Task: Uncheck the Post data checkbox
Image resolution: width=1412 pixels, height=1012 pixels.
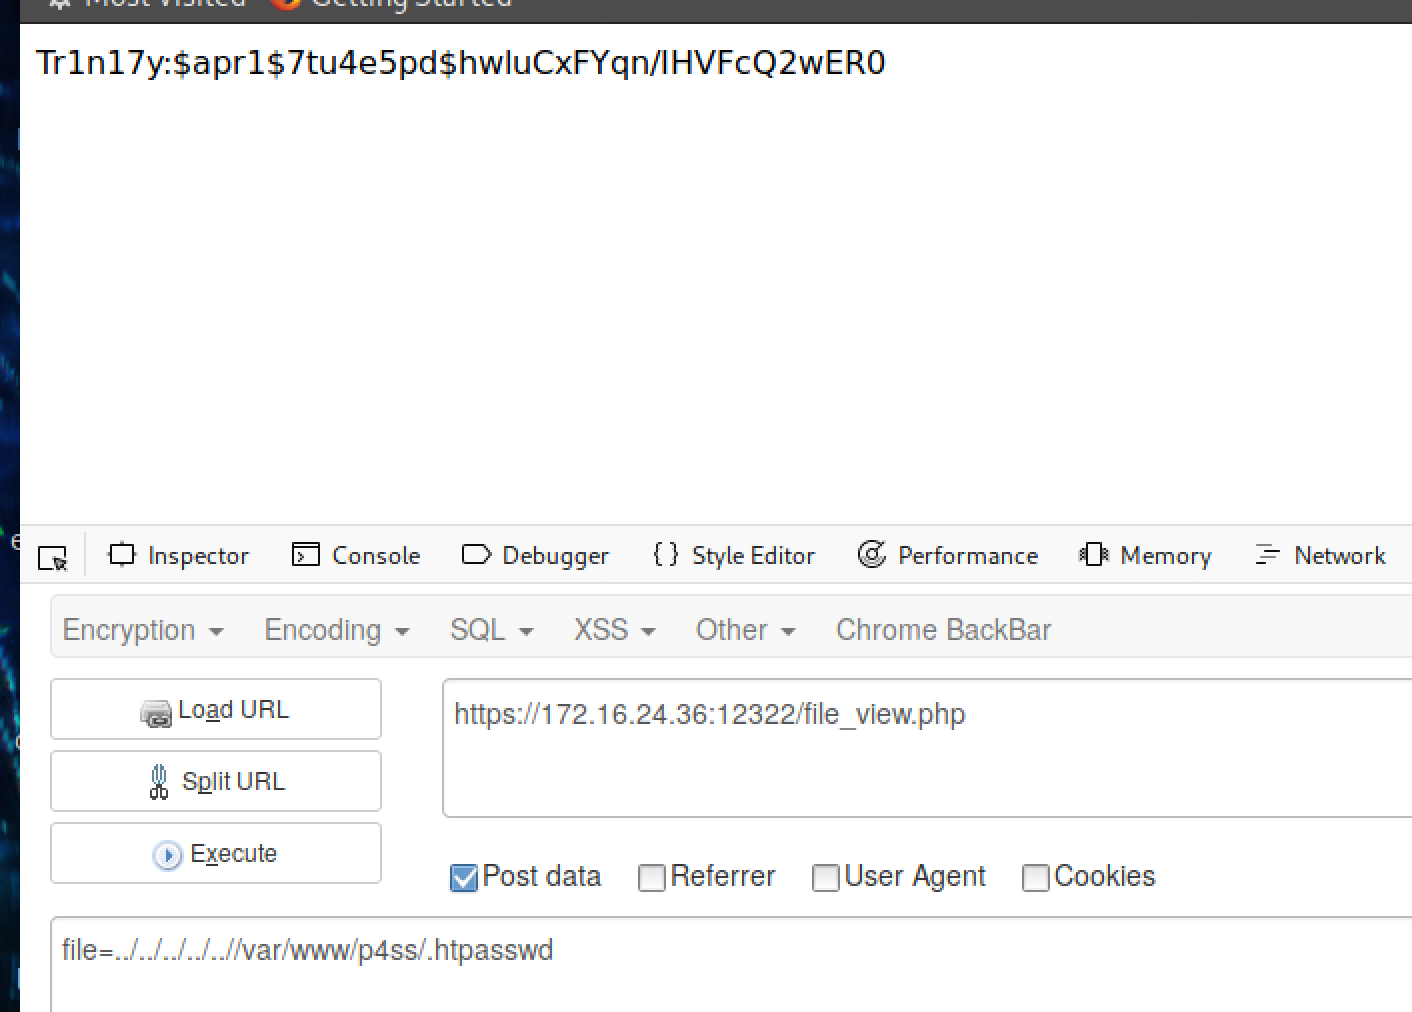Action: coord(464,878)
